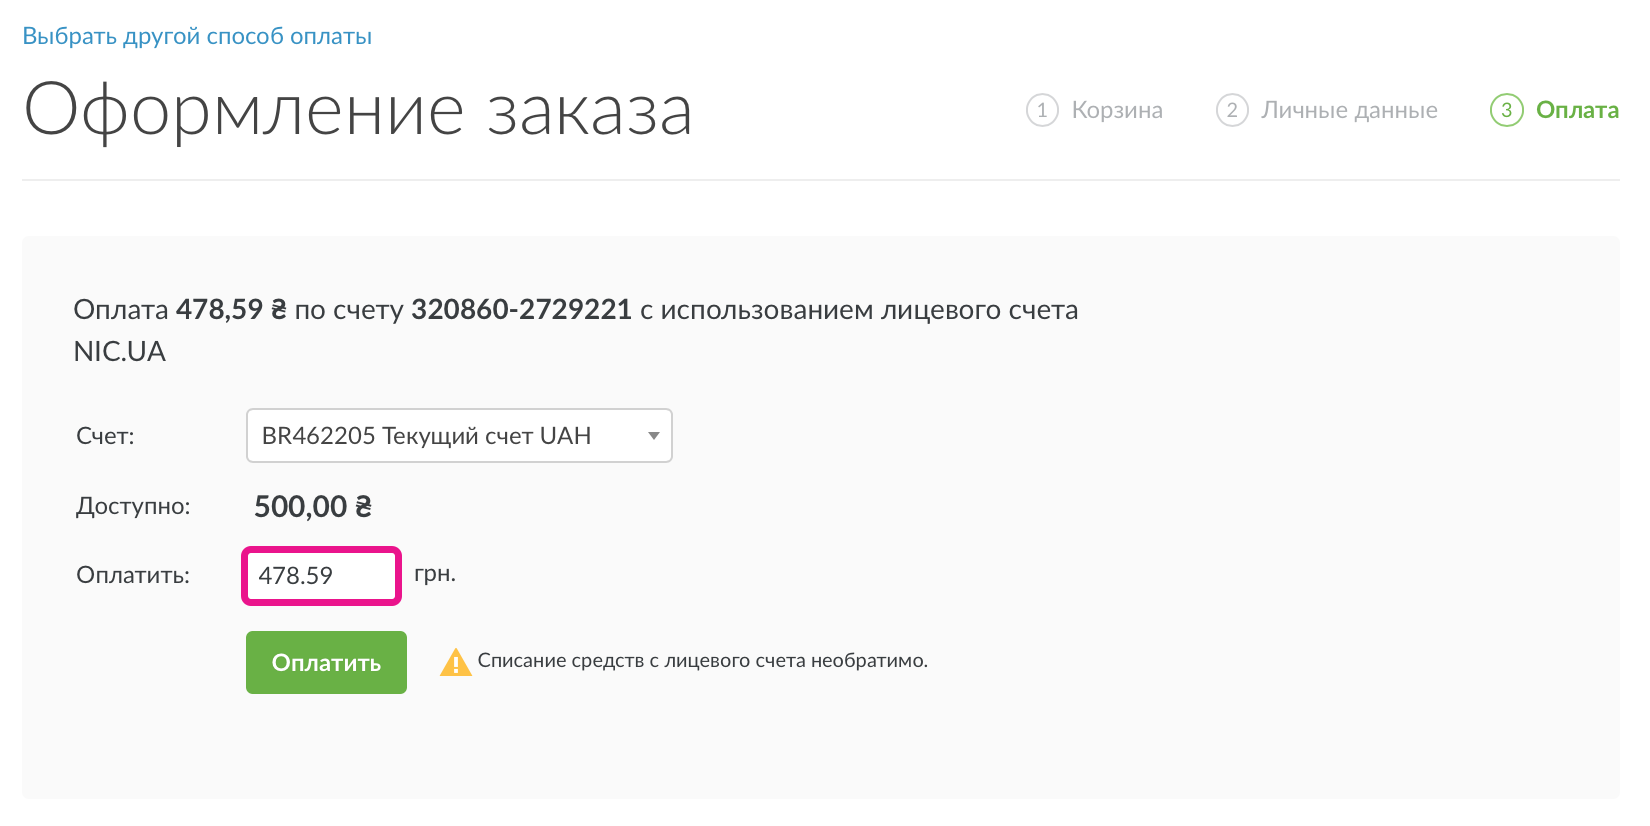
Task: Click the step 2 circle icon
Action: tap(1232, 110)
